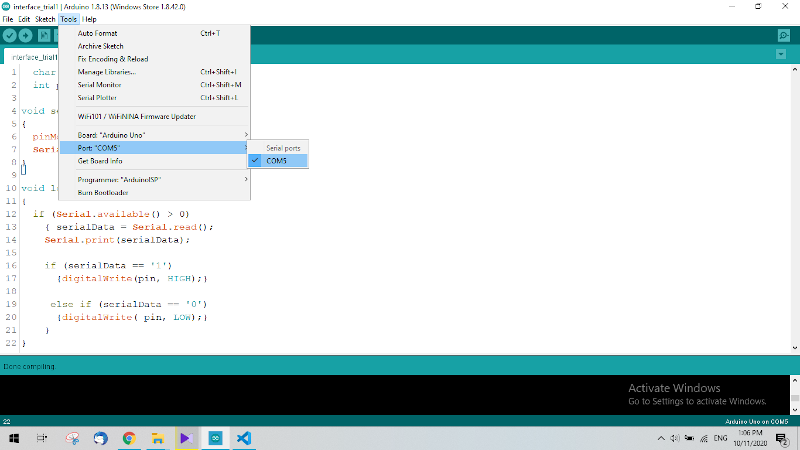Click the battery tray icon

coord(689,438)
